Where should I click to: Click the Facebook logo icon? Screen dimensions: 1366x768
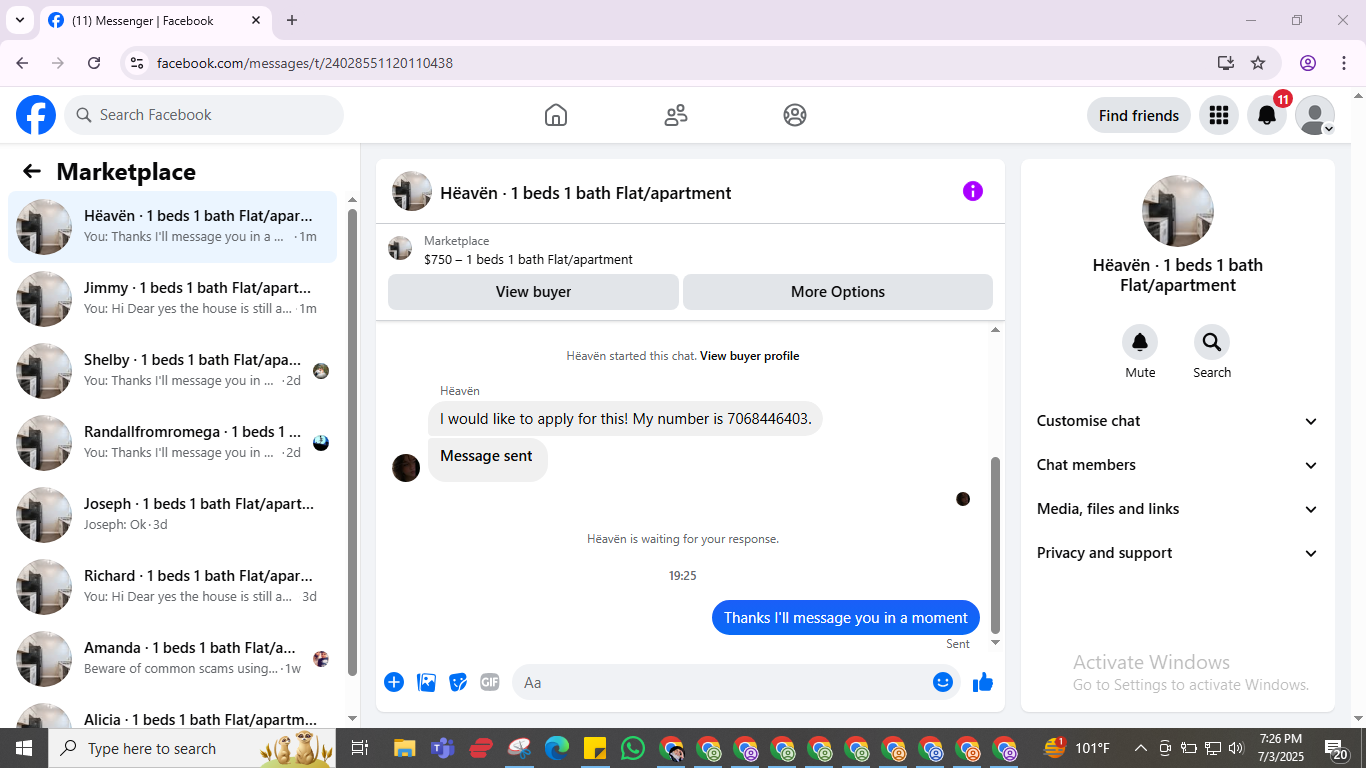pos(36,115)
